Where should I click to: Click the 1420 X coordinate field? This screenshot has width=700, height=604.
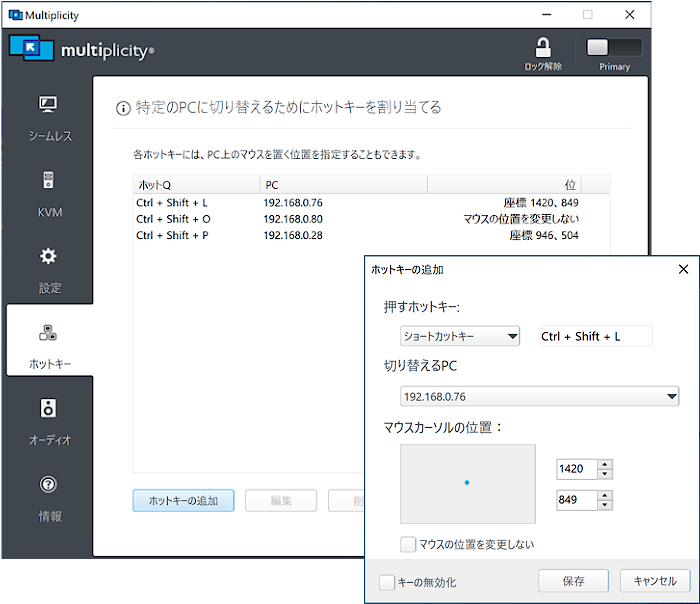pos(577,469)
